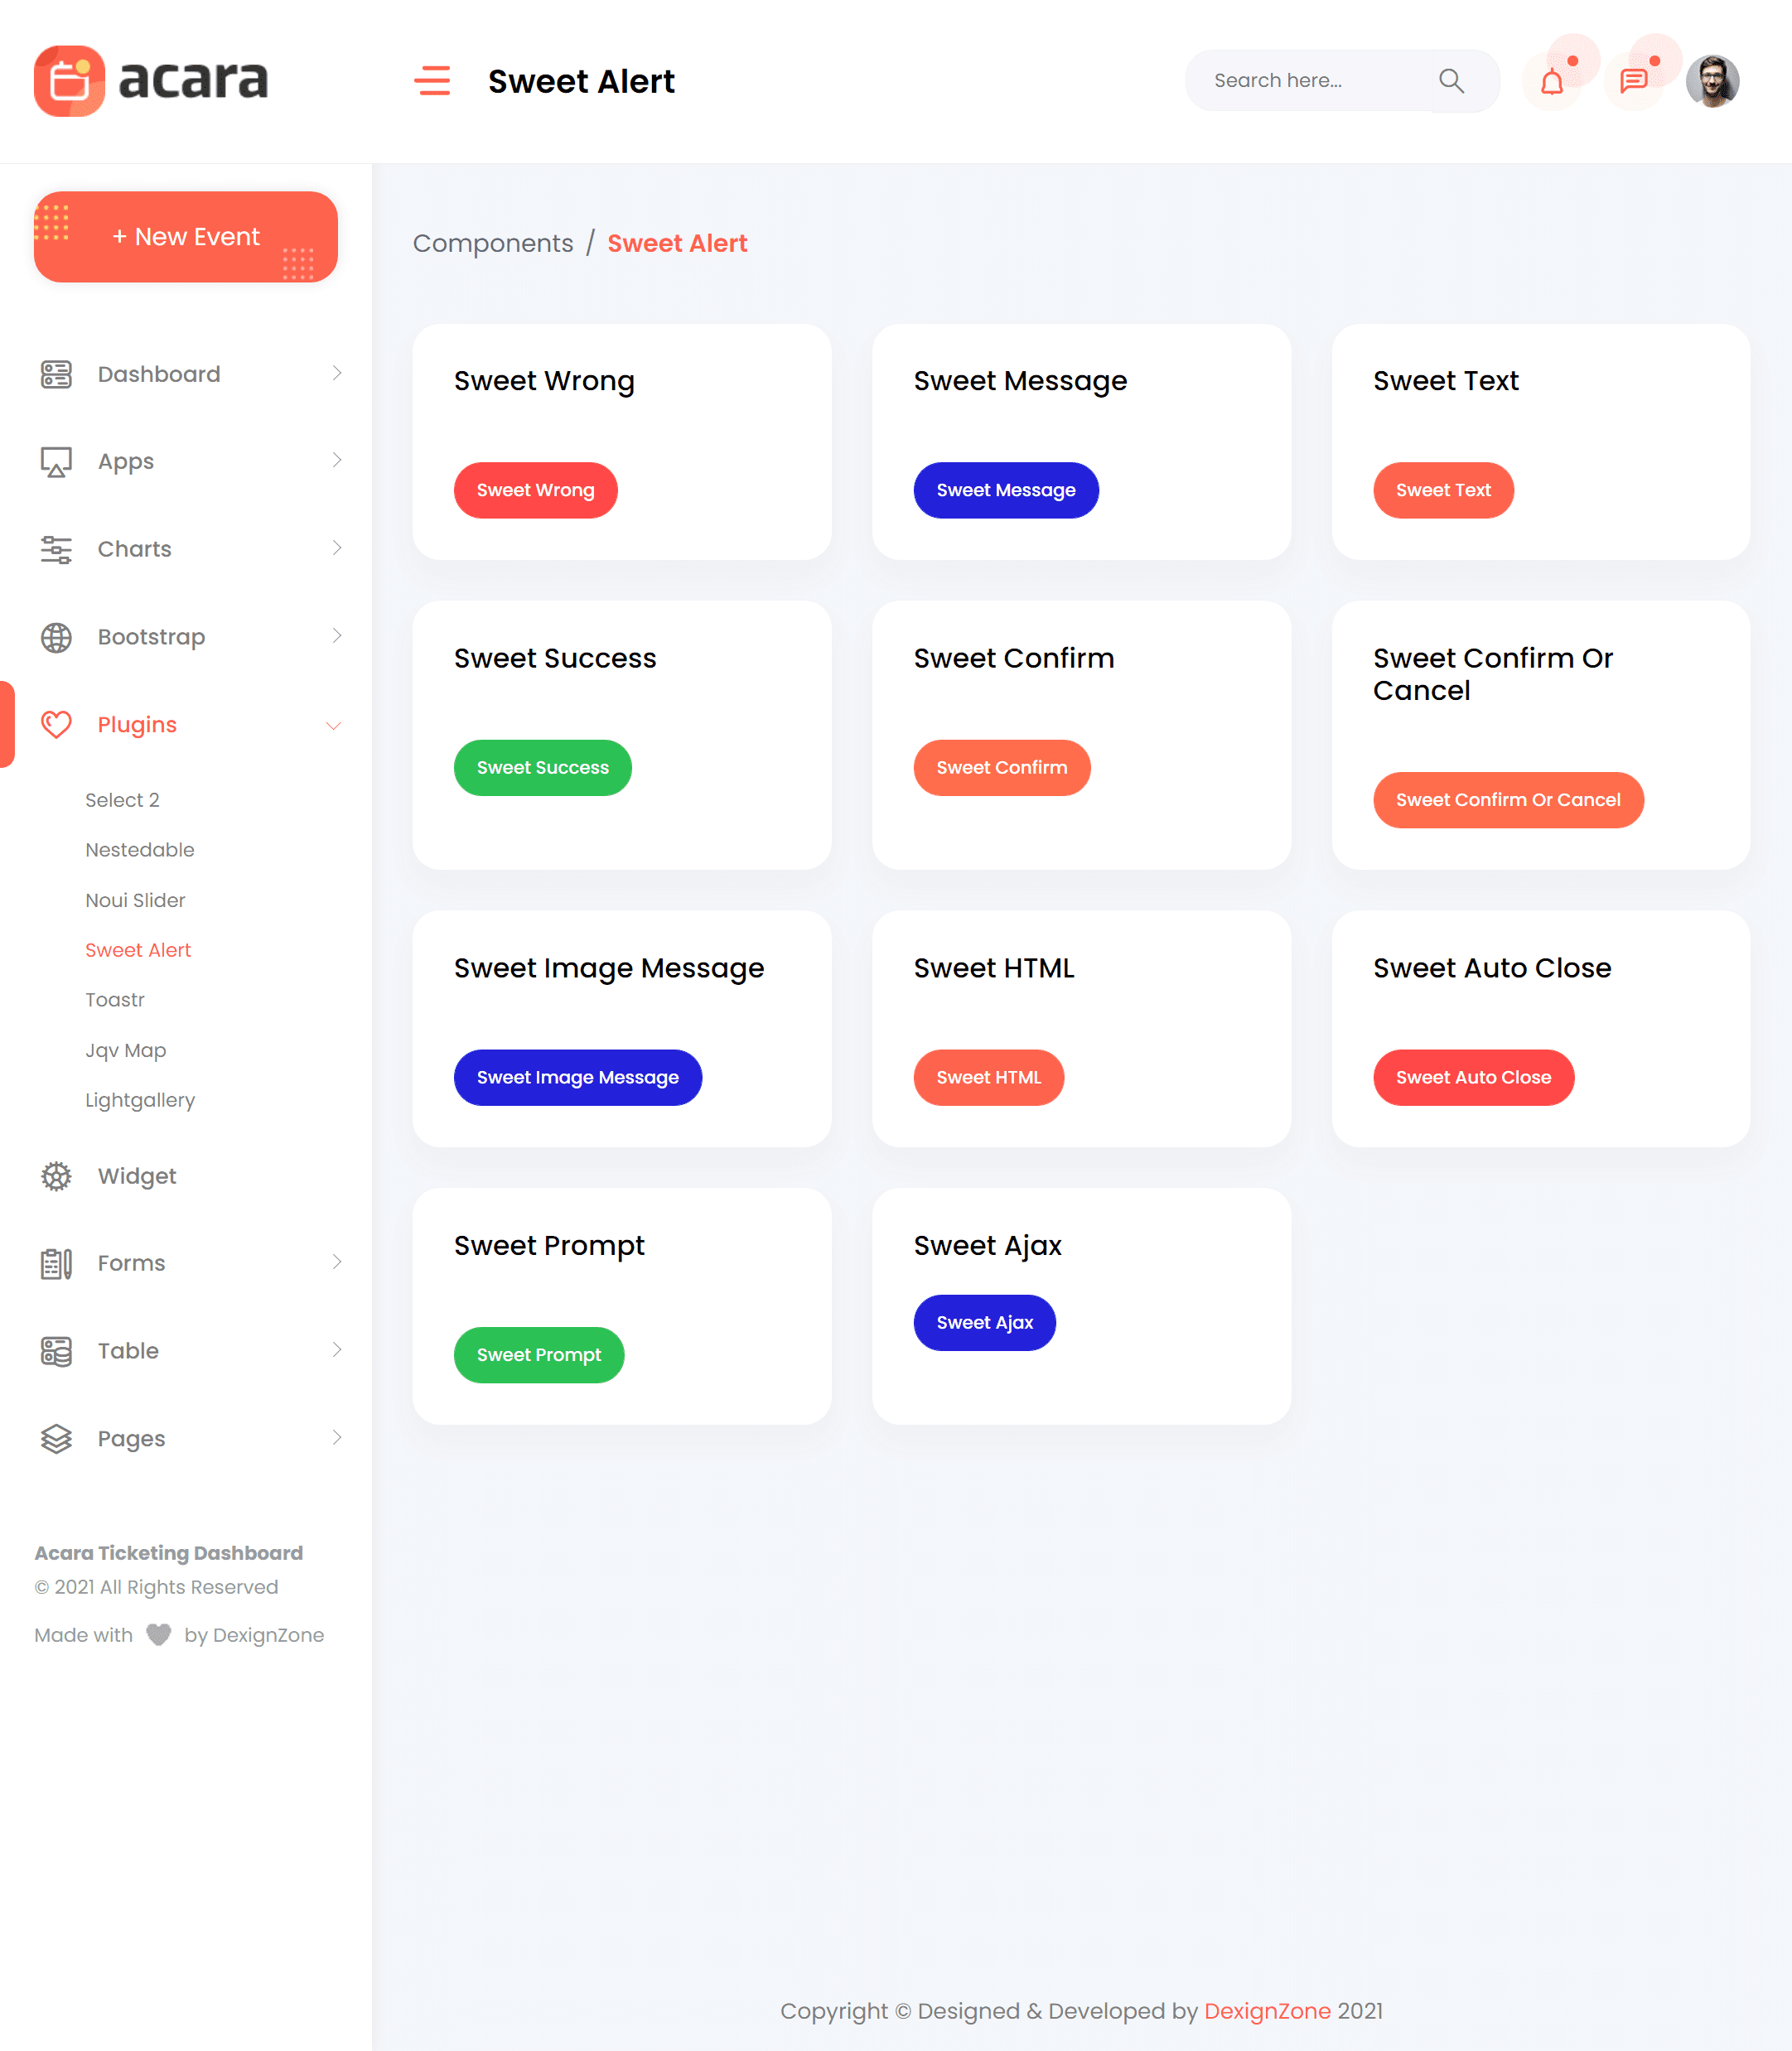The width and height of the screenshot is (1792, 2051).
Task: Expand the Apps menu chevron
Action: [x=336, y=460]
